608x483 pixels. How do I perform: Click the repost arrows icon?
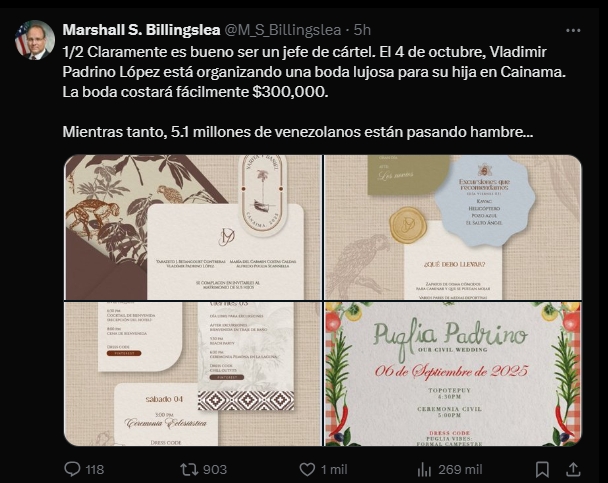click(189, 469)
